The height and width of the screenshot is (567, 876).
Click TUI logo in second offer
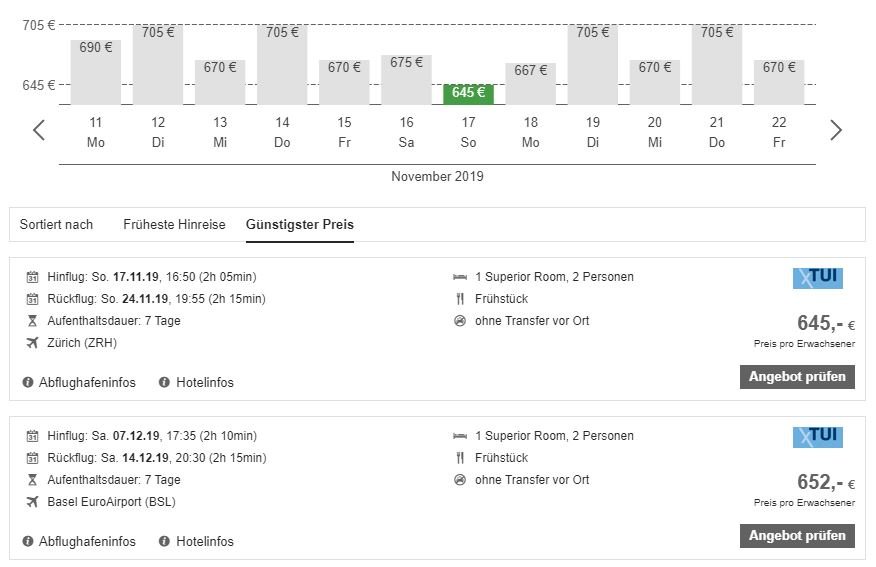tap(817, 437)
